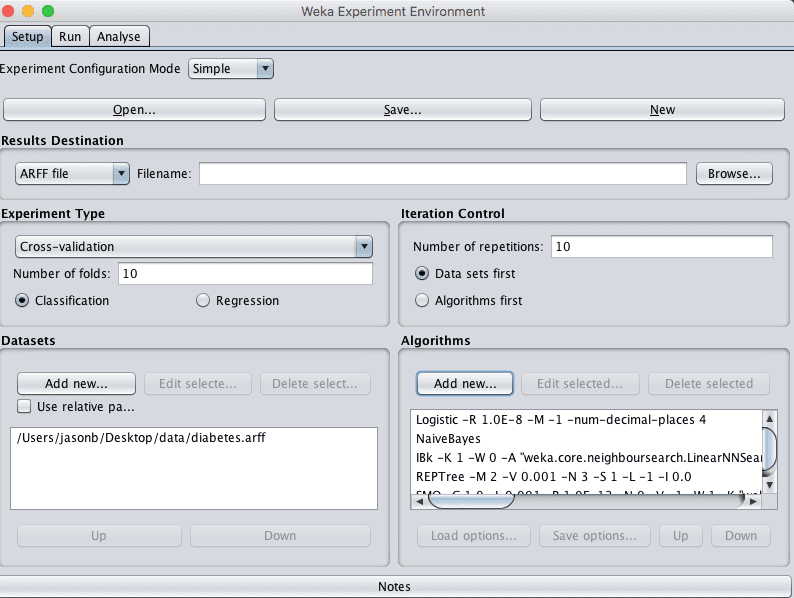Open the Run tab
The width and height of the screenshot is (794, 598).
click(x=70, y=36)
